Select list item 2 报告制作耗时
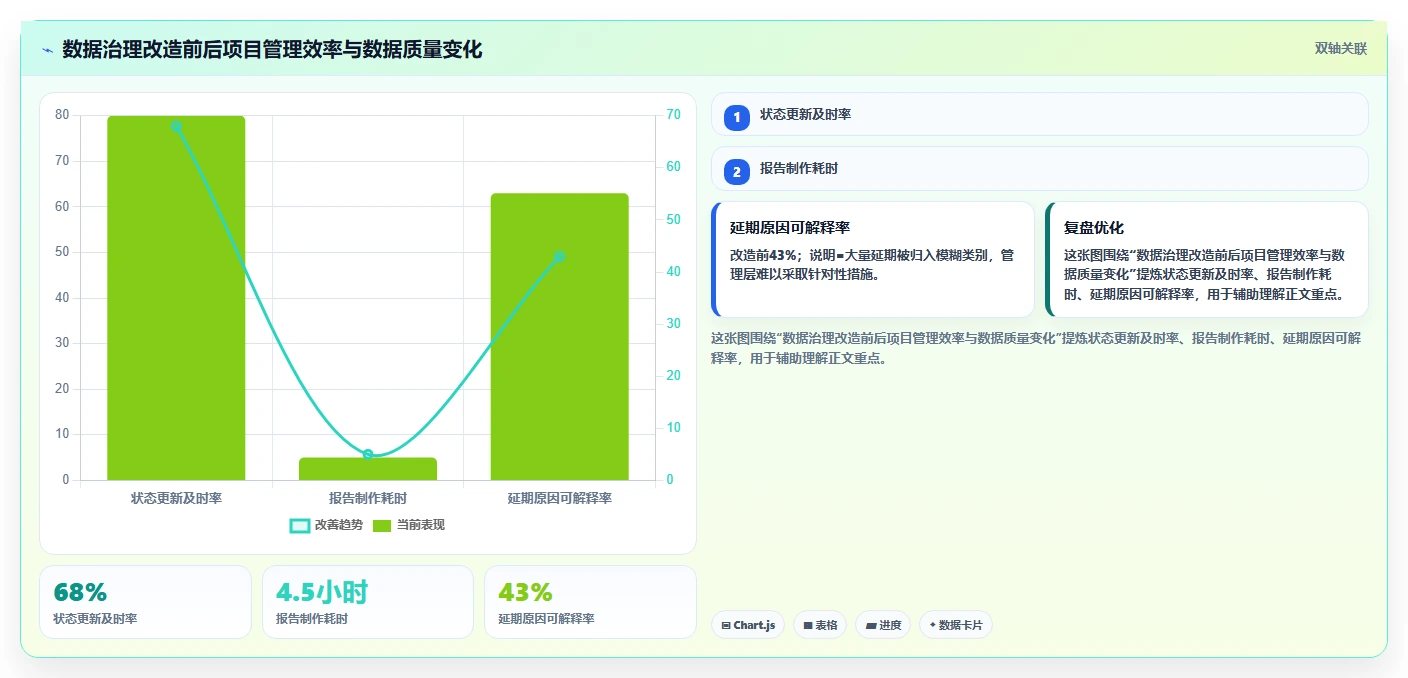This screenshot has height=678, width=1408. pyautogui.click(x=1039, y=169)
